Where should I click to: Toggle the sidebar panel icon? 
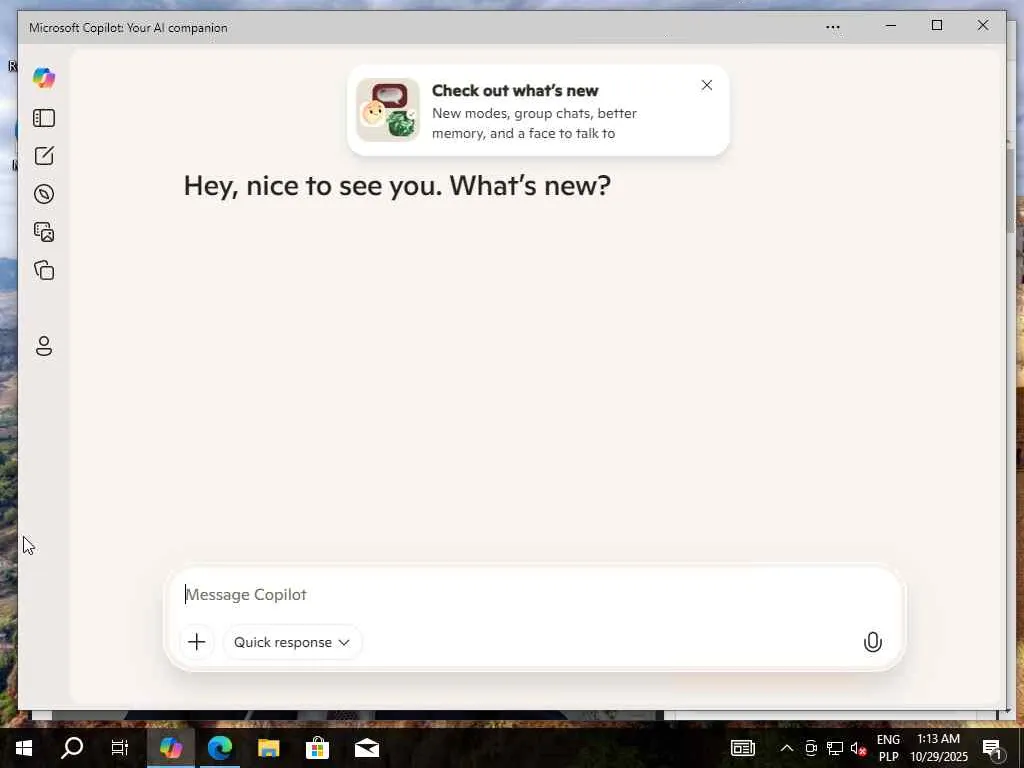tap(44, 118)
